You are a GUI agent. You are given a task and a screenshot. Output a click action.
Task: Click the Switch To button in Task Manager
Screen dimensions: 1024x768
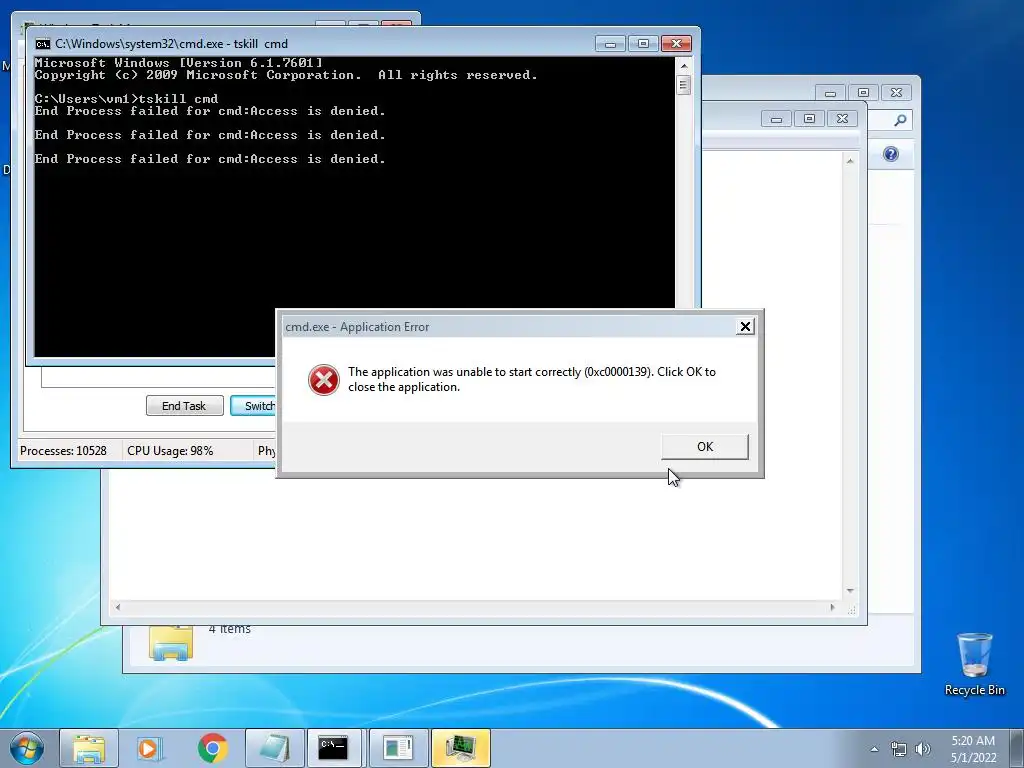coord(253,406)
